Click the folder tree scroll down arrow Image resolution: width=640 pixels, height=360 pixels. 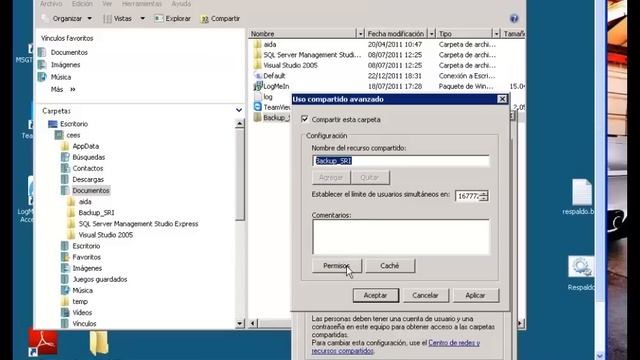tap(240, 324)
